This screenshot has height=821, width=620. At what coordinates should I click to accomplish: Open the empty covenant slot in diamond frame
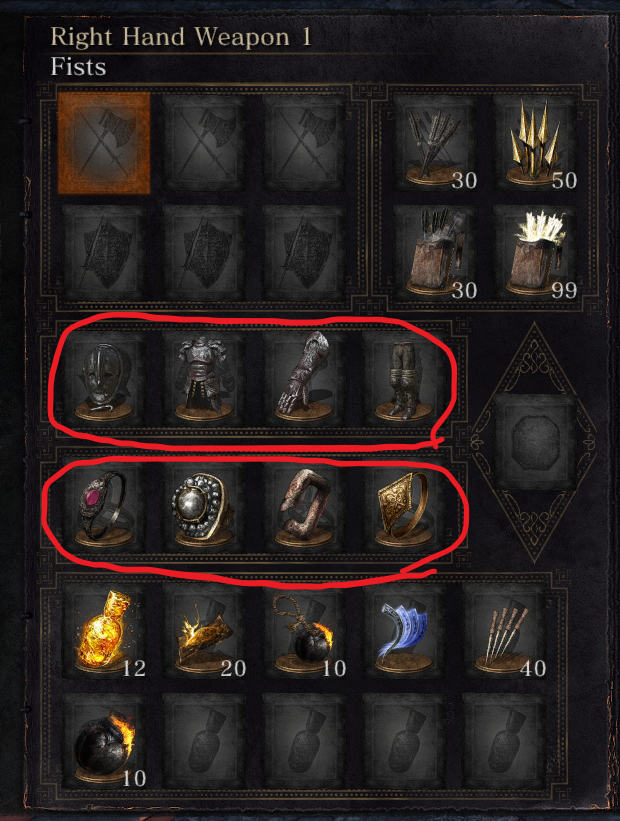tap(535, 441)
